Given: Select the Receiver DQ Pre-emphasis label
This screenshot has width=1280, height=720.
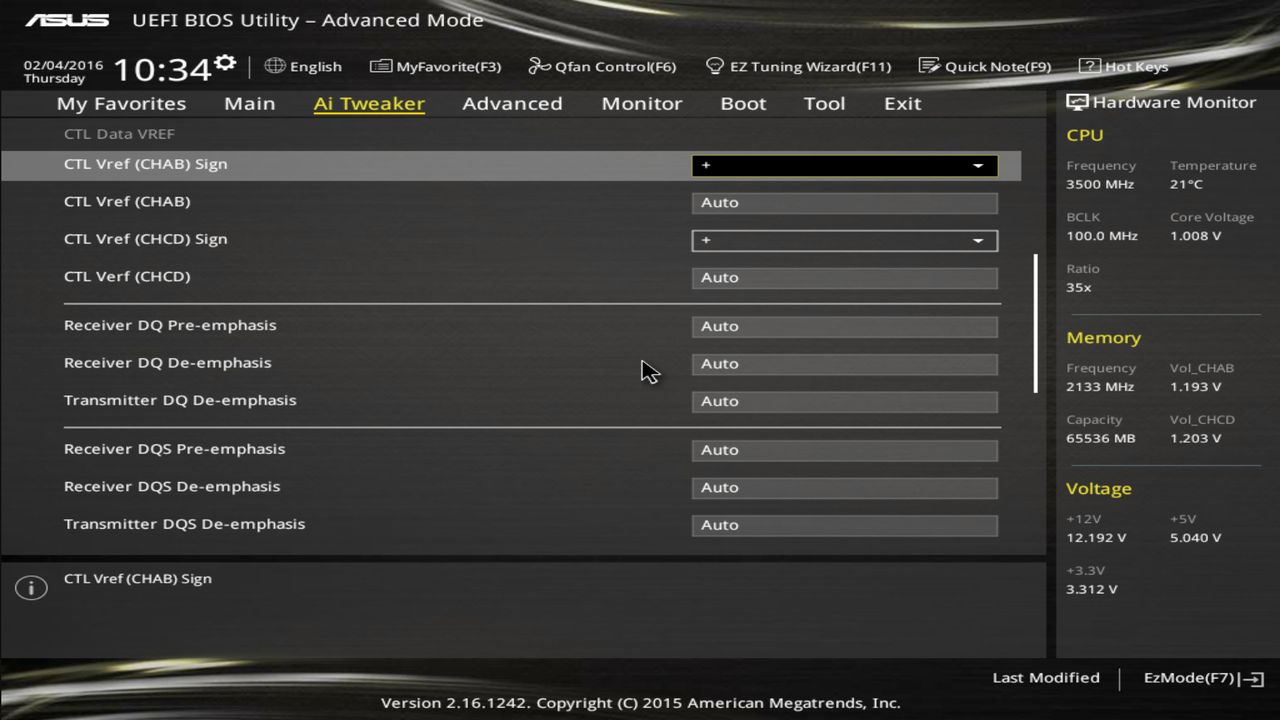Looking at the screenshot, I should (170, 325).
